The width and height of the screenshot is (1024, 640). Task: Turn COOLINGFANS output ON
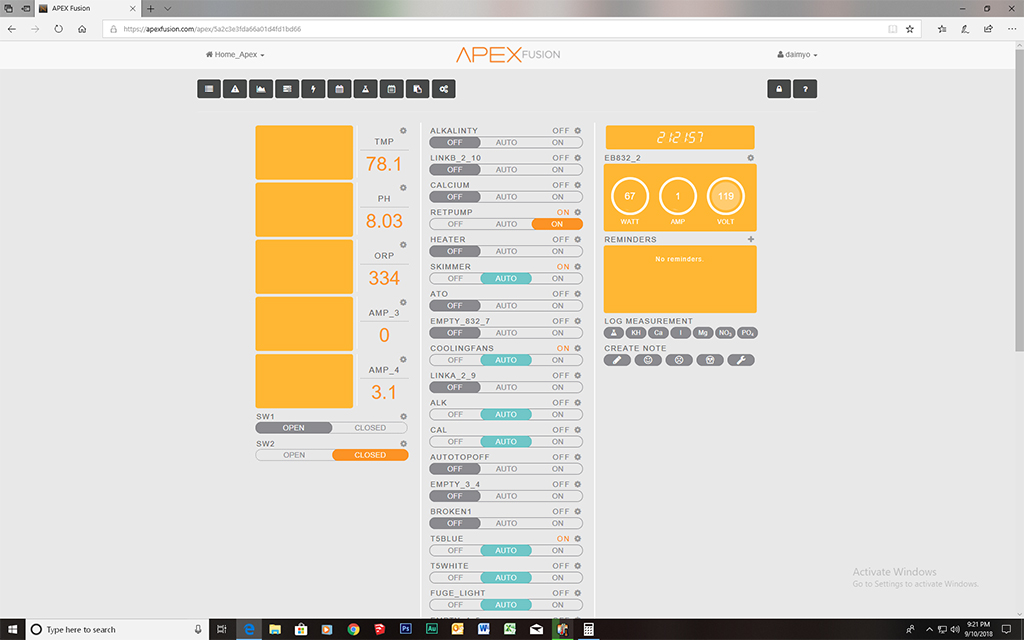tap(557, 360)
